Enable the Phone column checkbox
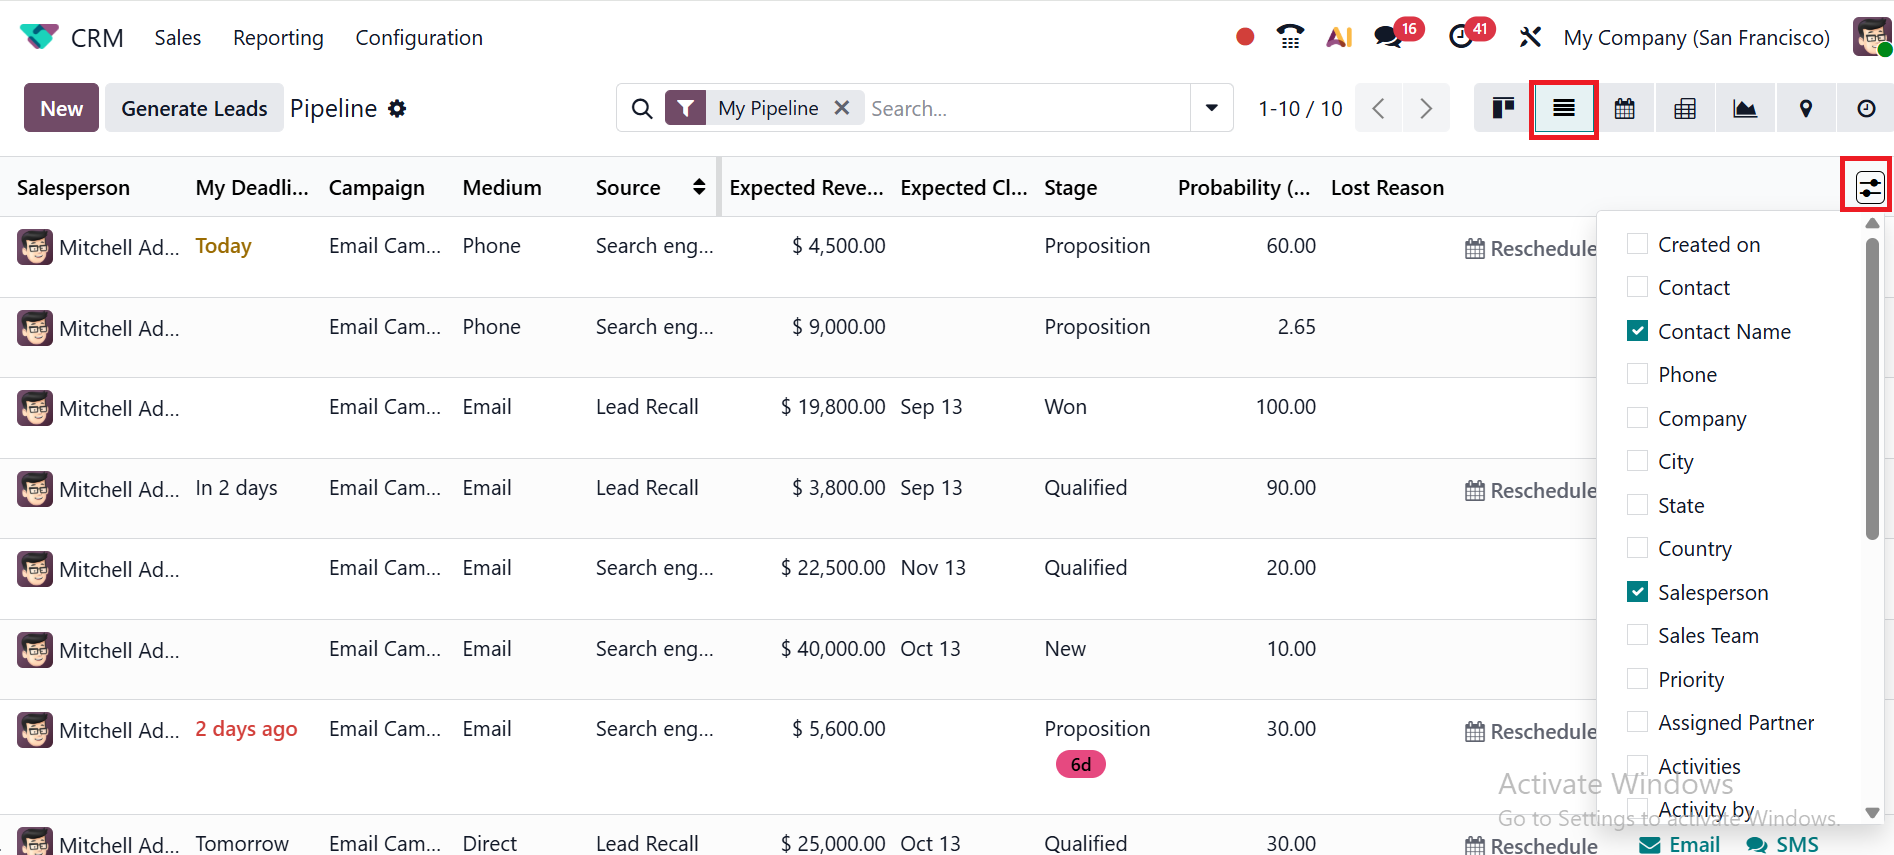The width and height of the screenshot is (1894, 855). tap(1637, 374)
